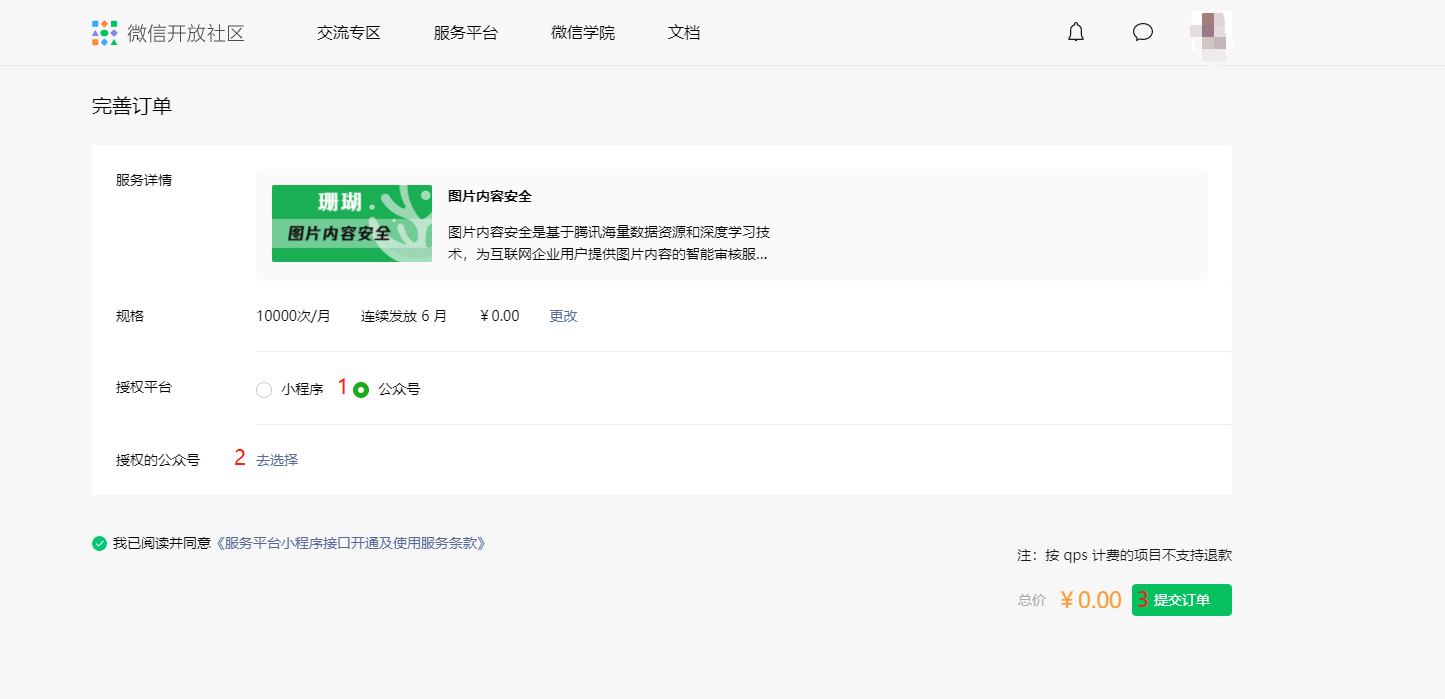Open the 文档 navigation item
This screenshot has width=1445, height=699.
coord(684,33)
